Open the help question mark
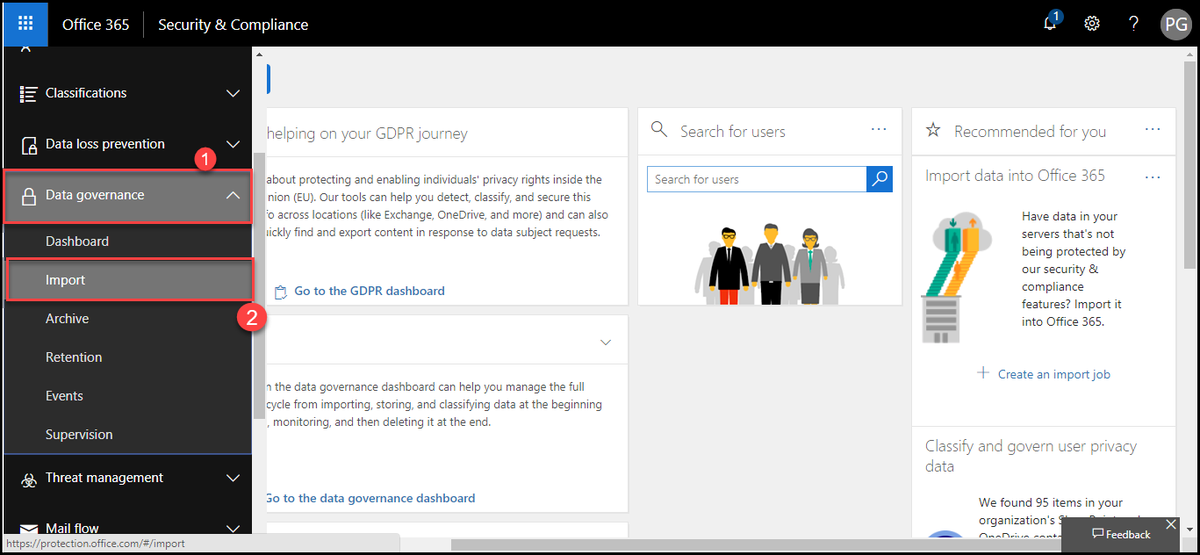Viewport: 1200px width, 555px height. [x=1133, y=24]
